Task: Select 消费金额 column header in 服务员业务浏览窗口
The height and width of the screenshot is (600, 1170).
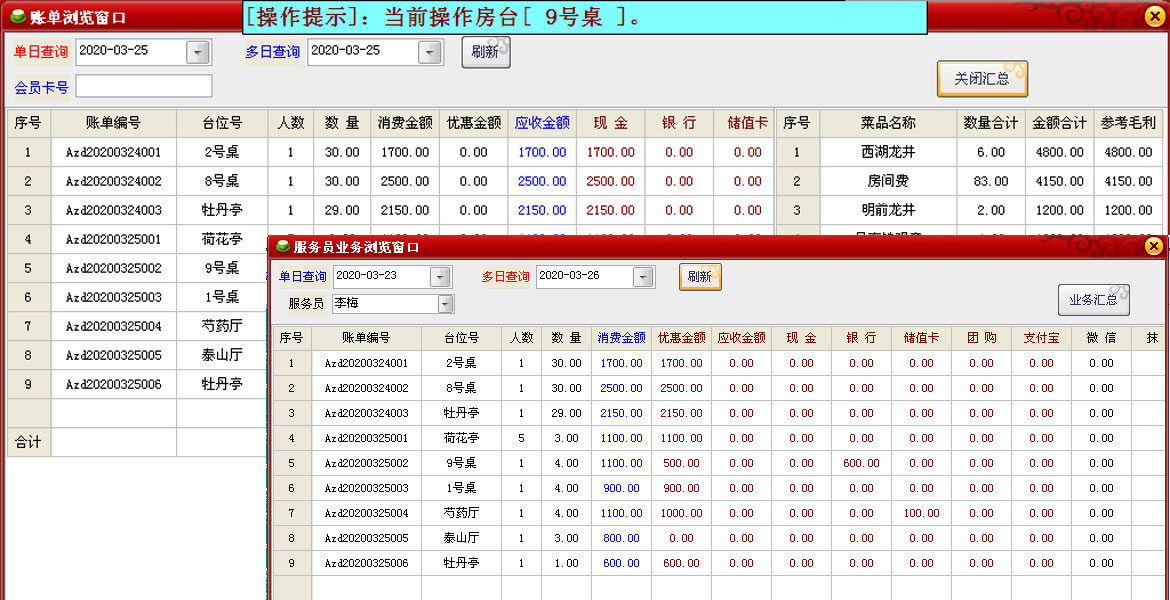Action: pos(622,338)
